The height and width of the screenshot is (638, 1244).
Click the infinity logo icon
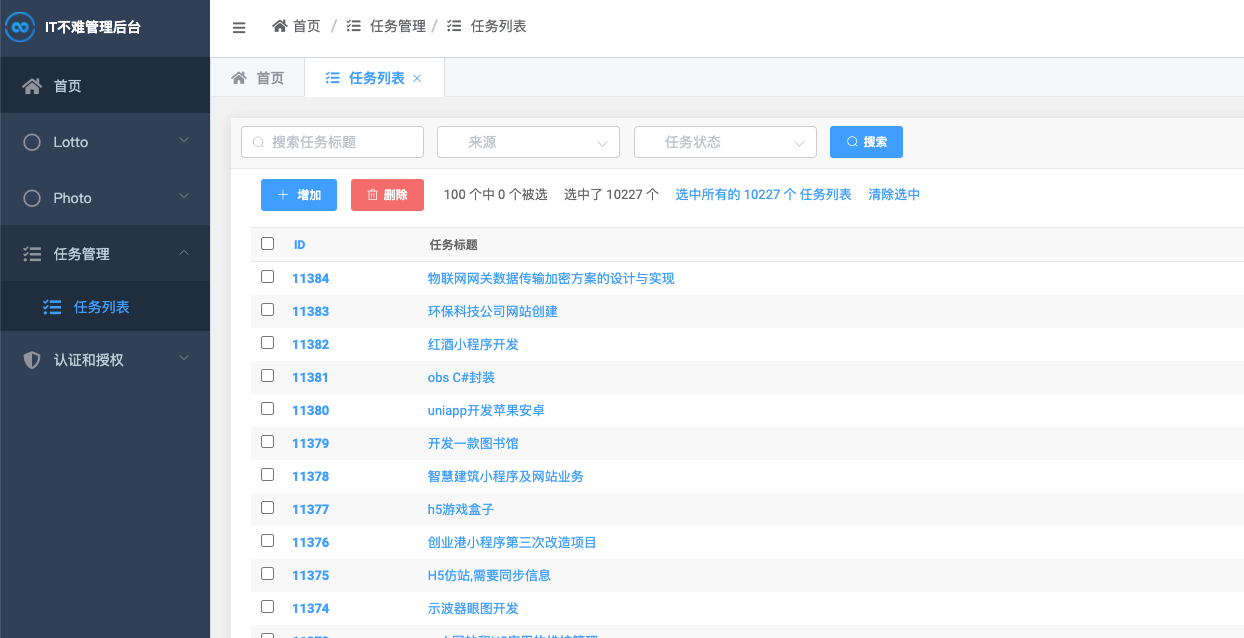(x=21, y=27)
